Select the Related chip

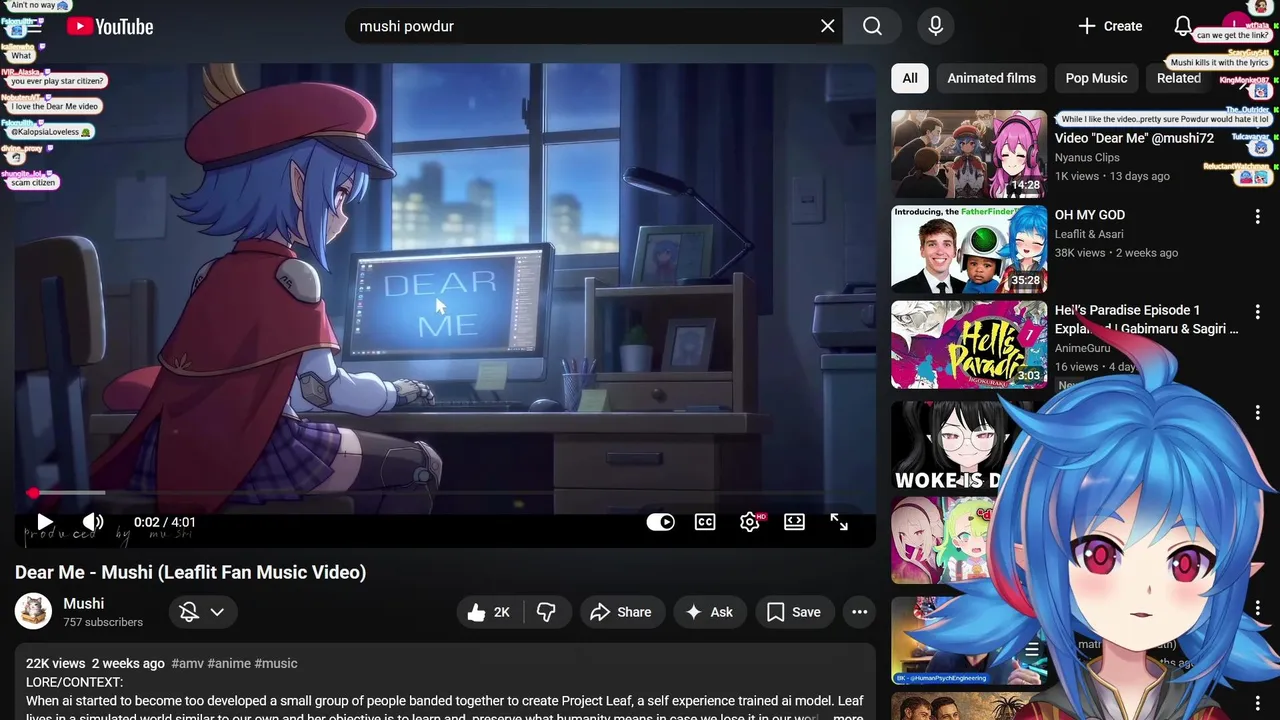[1179, 78]
